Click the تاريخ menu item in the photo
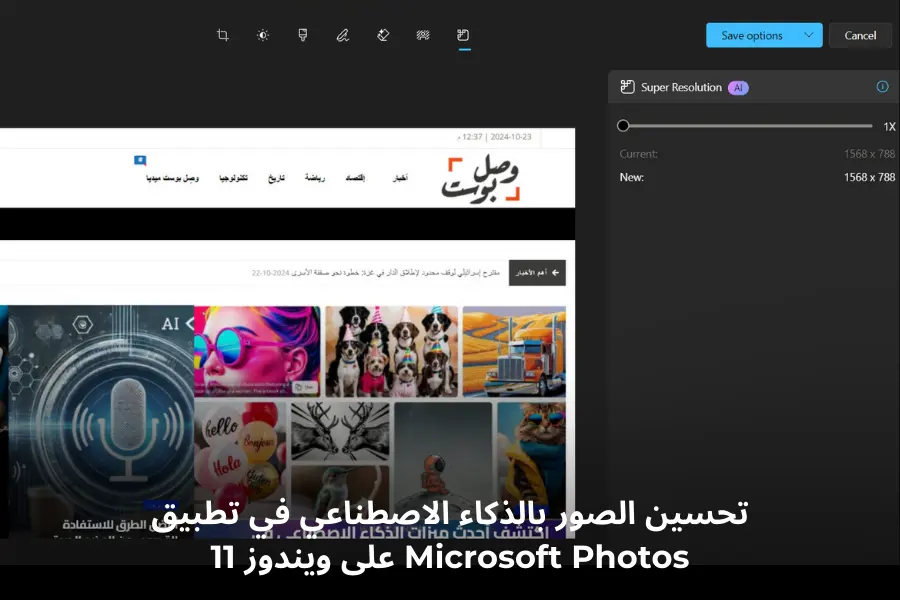The image size is (900, 600). point(277,178)
